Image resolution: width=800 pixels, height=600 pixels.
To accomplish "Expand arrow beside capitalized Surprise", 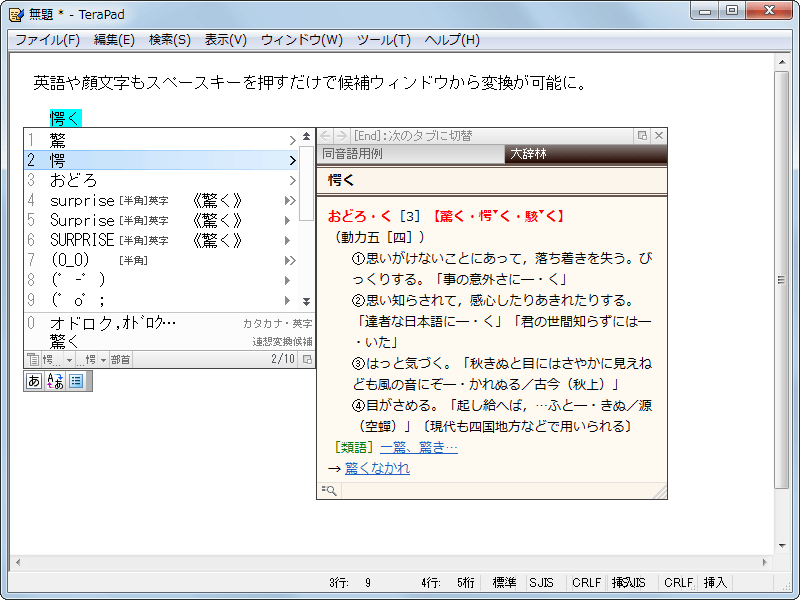I will coord(288,220).
